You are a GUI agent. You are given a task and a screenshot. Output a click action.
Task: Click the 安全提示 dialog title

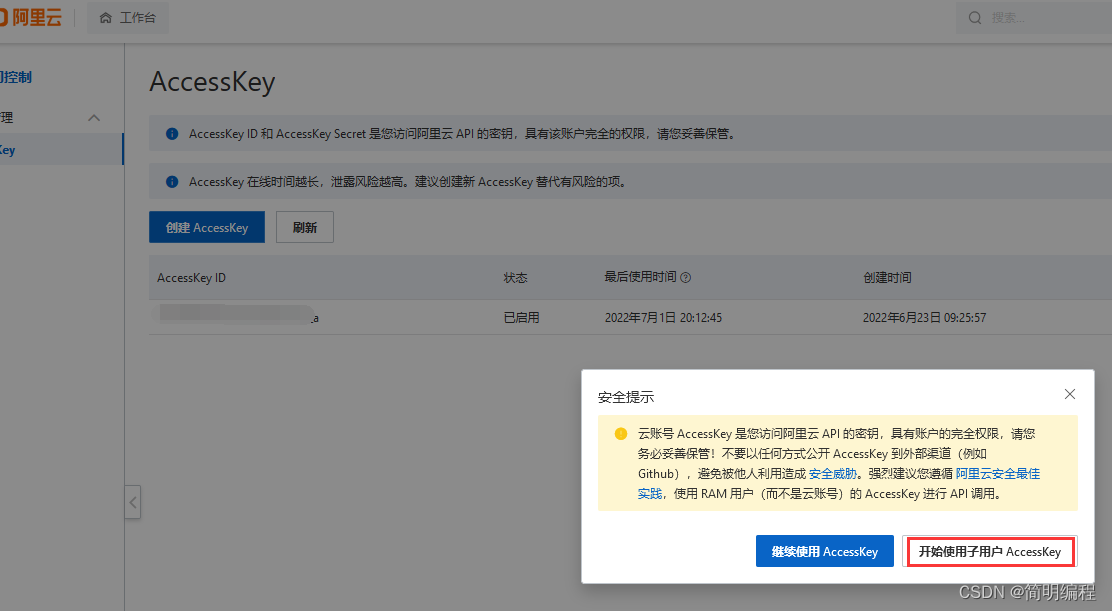[626, 397]
